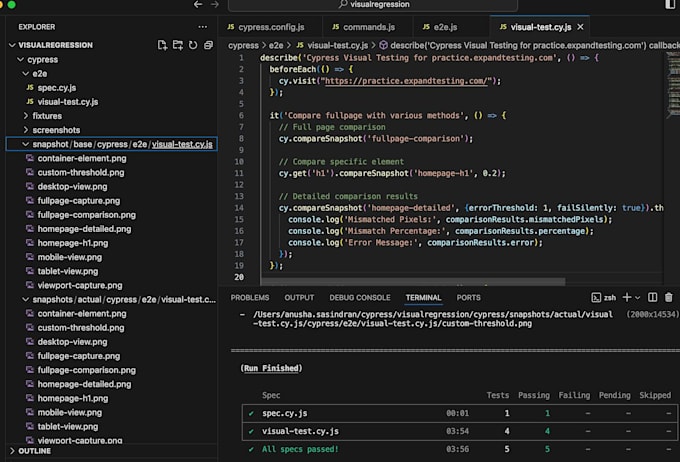Image resolution: width=680 pixels, height=462 pixels.
Task: Click the editor minimap on the right
Action: pyautogui.click(x=673, y=85)
